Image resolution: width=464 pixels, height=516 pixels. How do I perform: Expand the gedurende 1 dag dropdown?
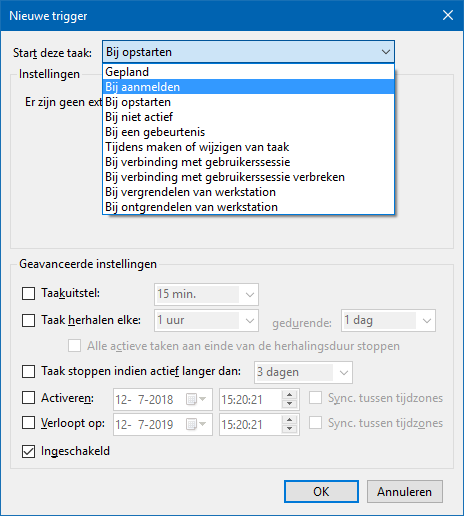pyautogui.click(x=388, y=320)
